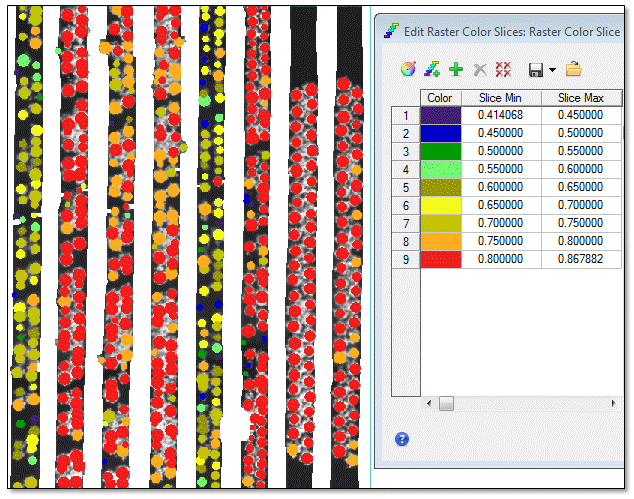Edit Slice Max value 0.650000 in row 5
Screen dimensions: 634x499
pyautogui.click(x=581, y=187)
